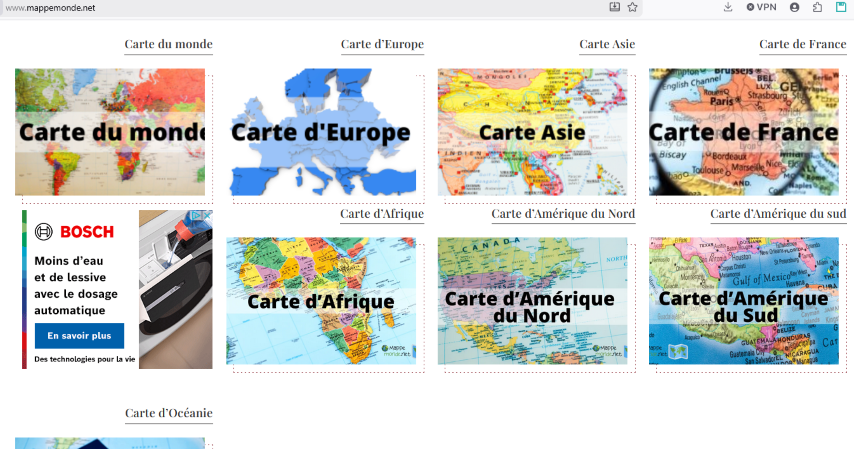Viewport: 854px width, 449px height.
Task: Open the user profile avatar icon
Action: point(795,7)
